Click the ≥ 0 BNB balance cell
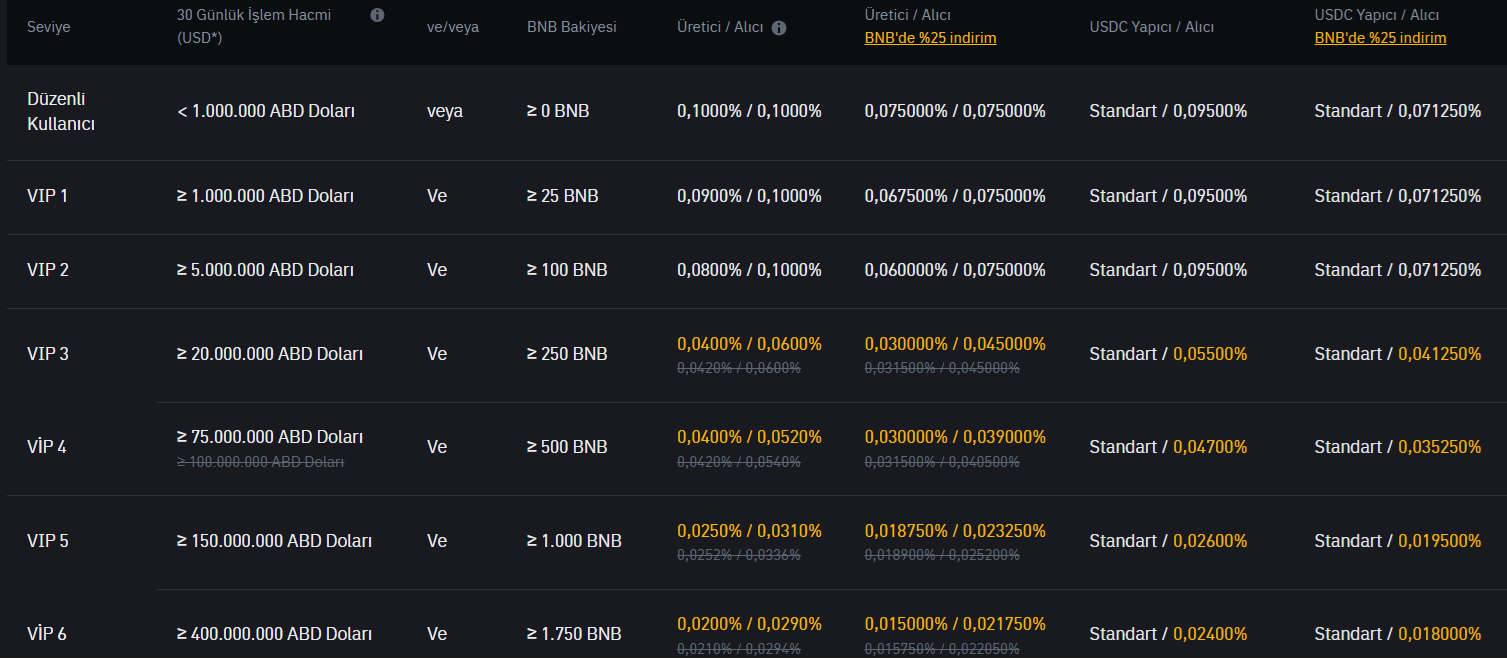This screenshot has width=1507, height=659. click(x=558, y=111)
